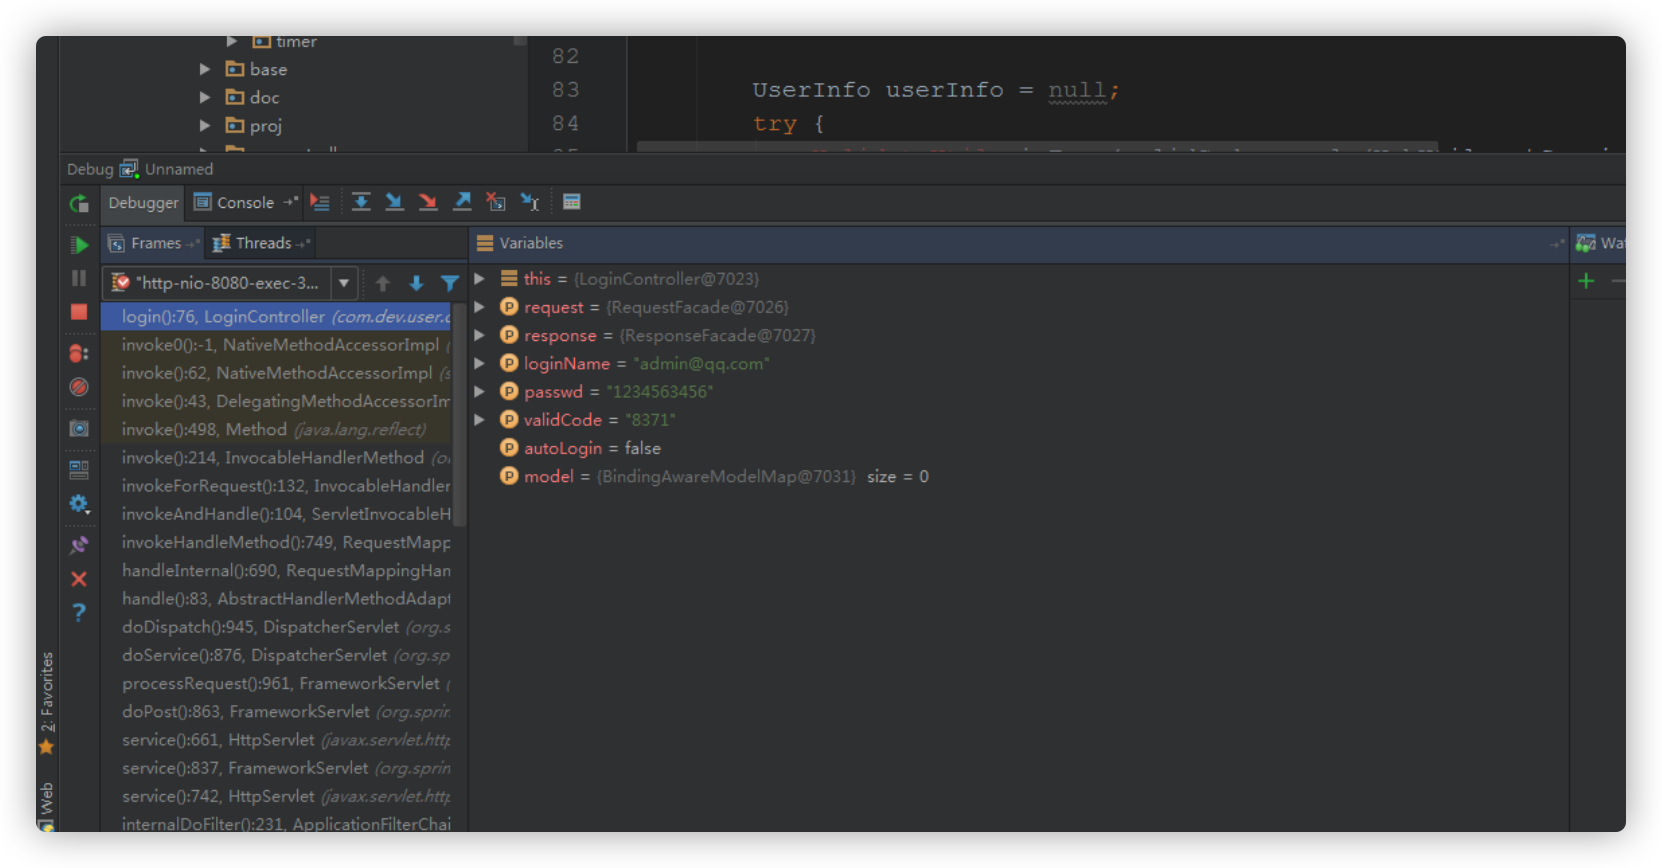Select frame invoke0():-1, NativeMethodAccessorImpl
Image resolution: width=1662 pixels, height=868 pixels.
pos(276,344)
